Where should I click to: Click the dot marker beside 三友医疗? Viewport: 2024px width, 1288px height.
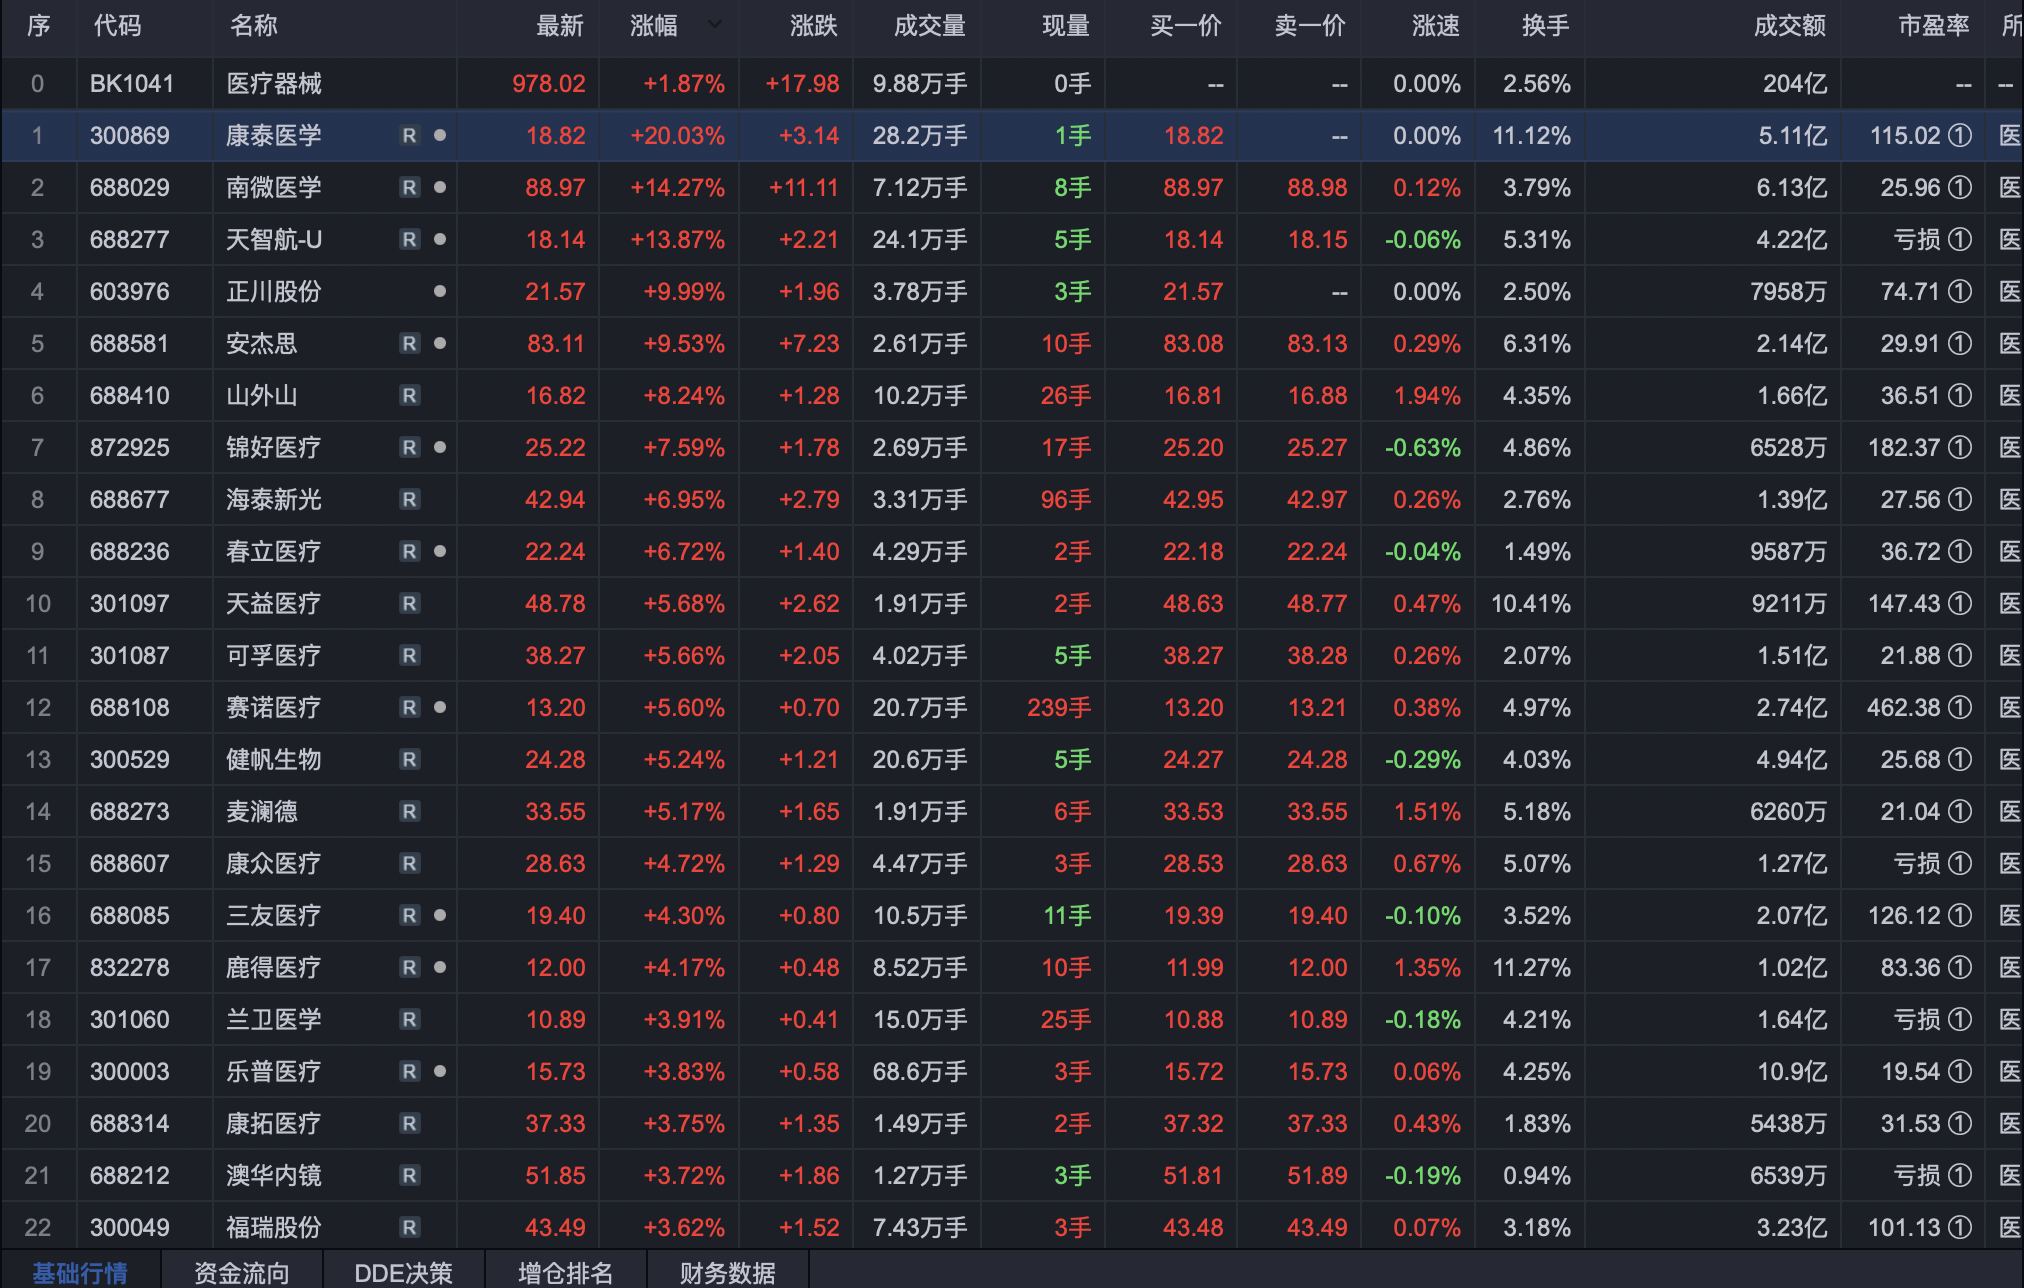tap(440, 915)
